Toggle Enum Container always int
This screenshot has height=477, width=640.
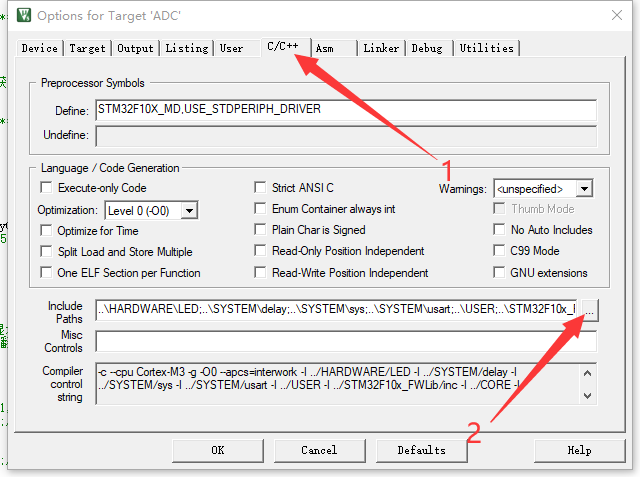pyautogui.click(x=260, y=209)
